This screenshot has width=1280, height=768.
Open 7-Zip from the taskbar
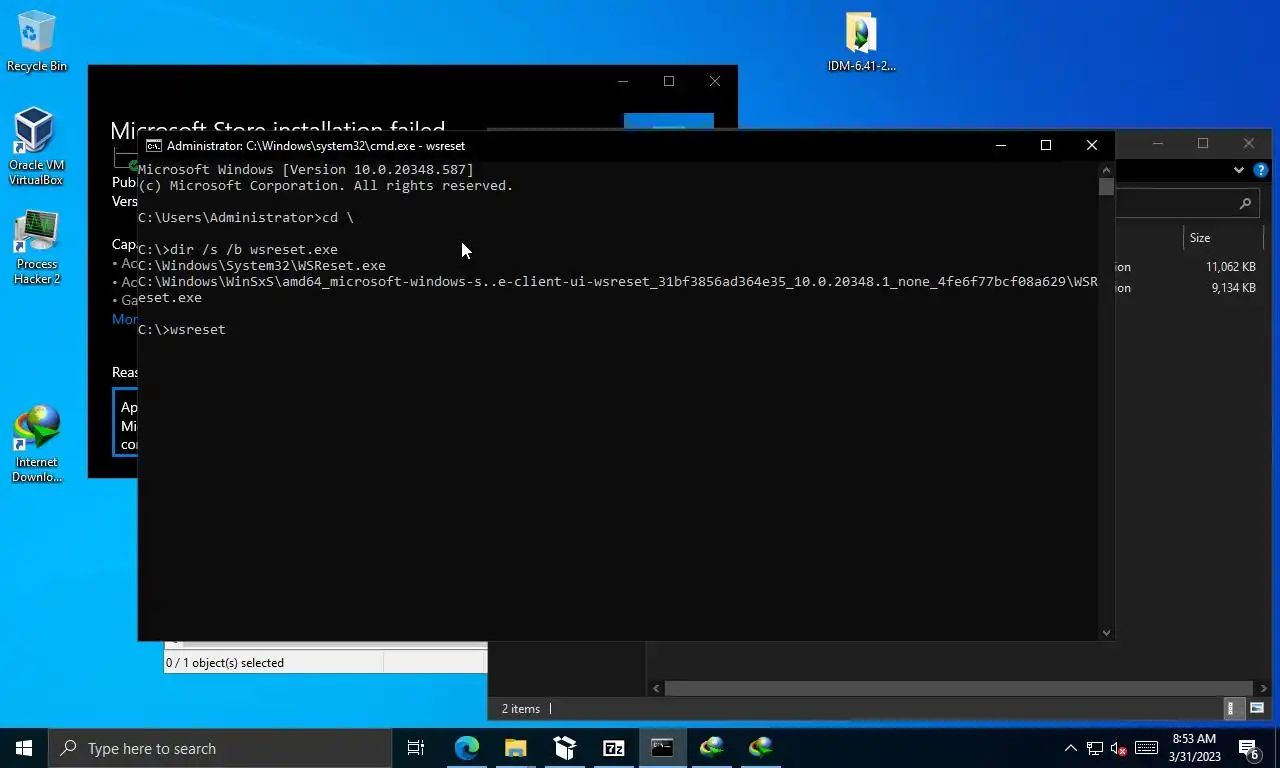pyautogui.click(x=613, y=748)
